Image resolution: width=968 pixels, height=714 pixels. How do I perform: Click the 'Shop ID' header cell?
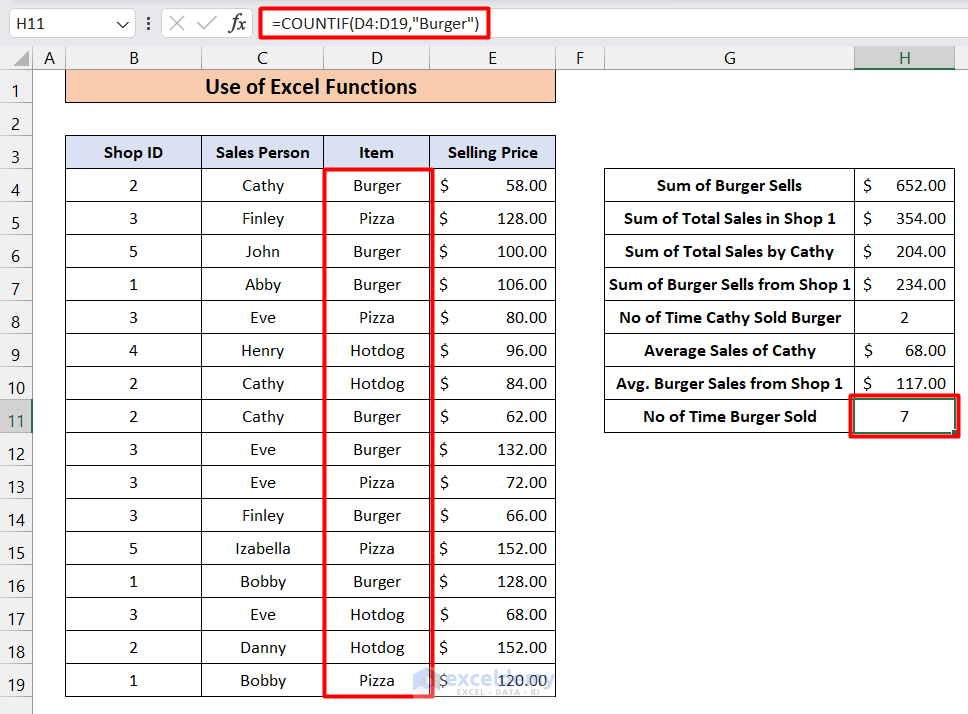click(x=133, y=152)
